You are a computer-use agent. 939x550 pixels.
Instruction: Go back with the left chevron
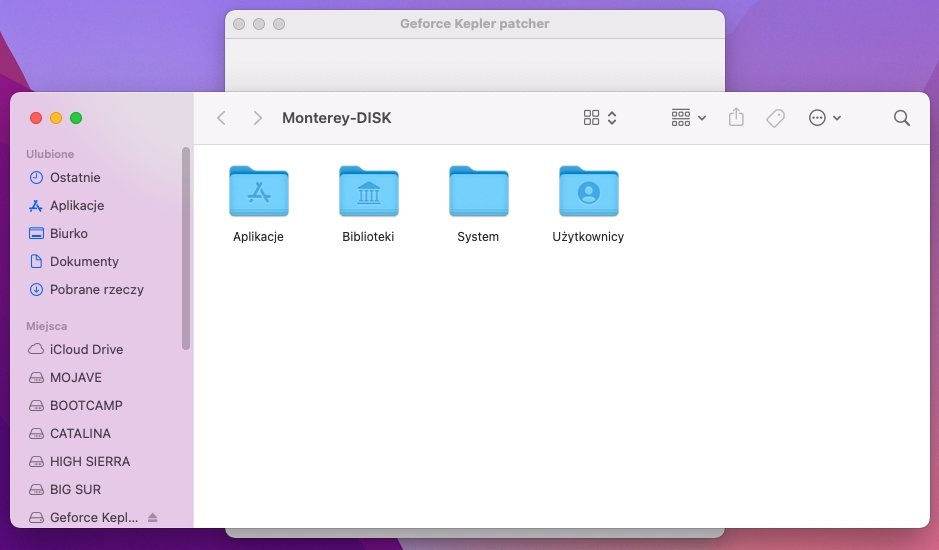(221, 118)
